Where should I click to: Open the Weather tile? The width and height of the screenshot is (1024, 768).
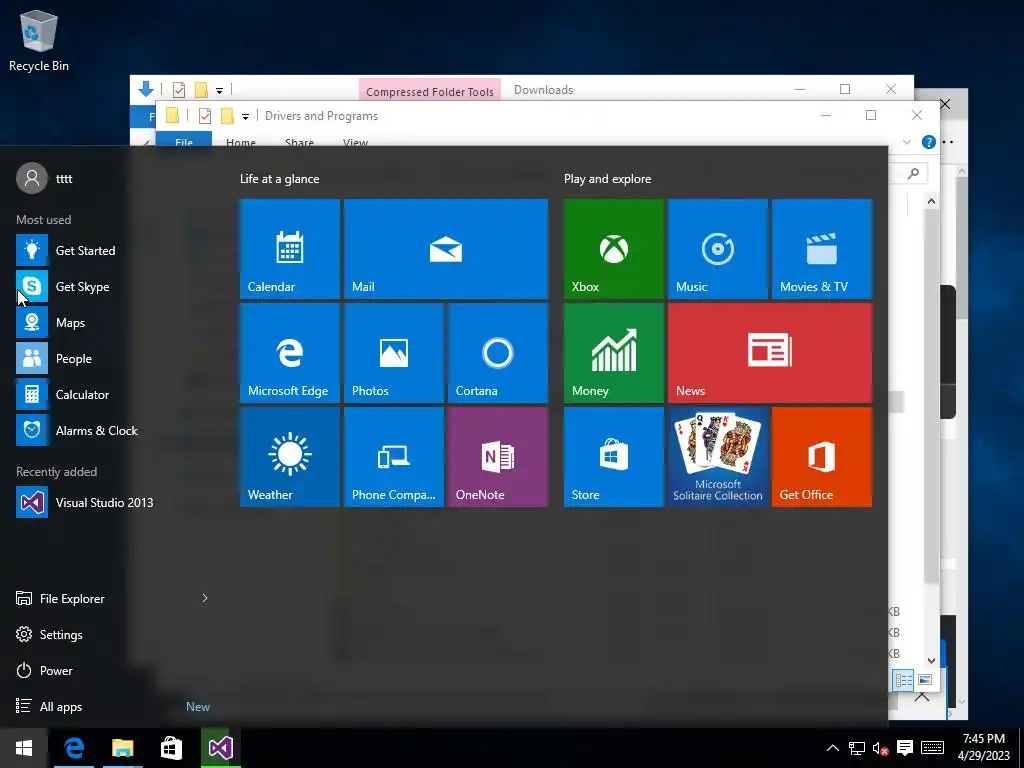tap(289, 456)
